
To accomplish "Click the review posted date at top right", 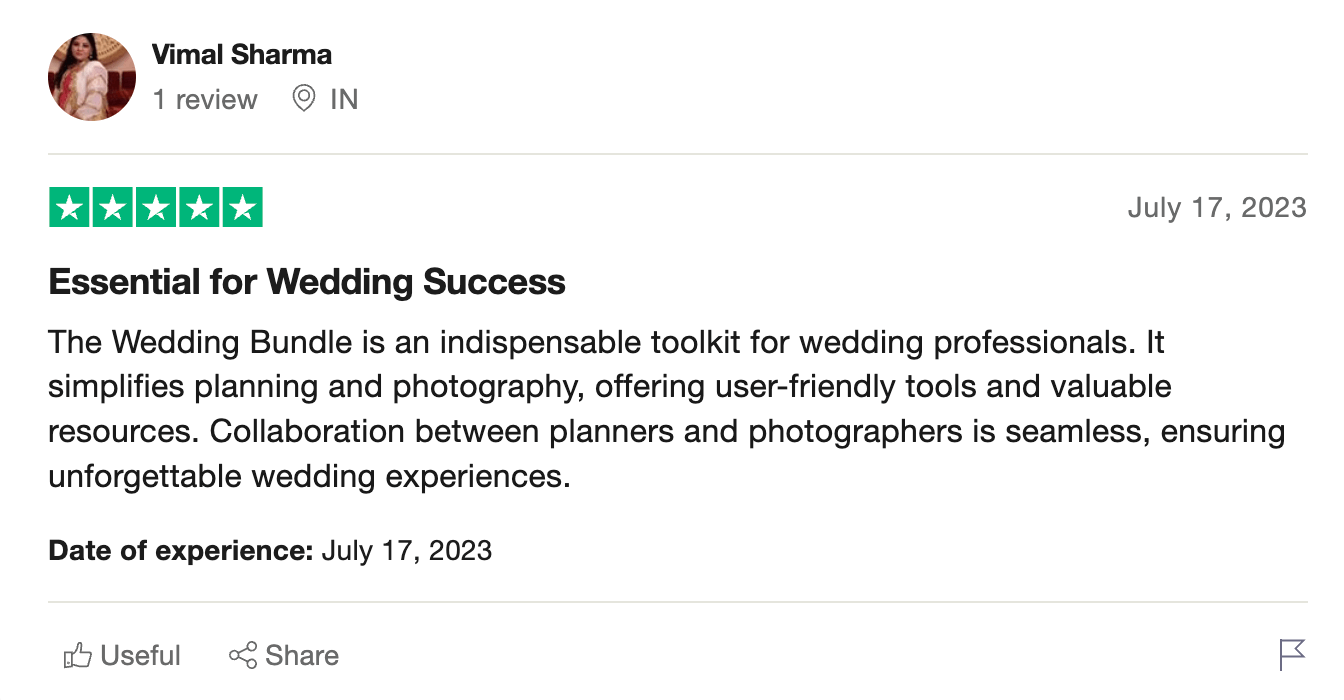I will [x=1216, y=208].
